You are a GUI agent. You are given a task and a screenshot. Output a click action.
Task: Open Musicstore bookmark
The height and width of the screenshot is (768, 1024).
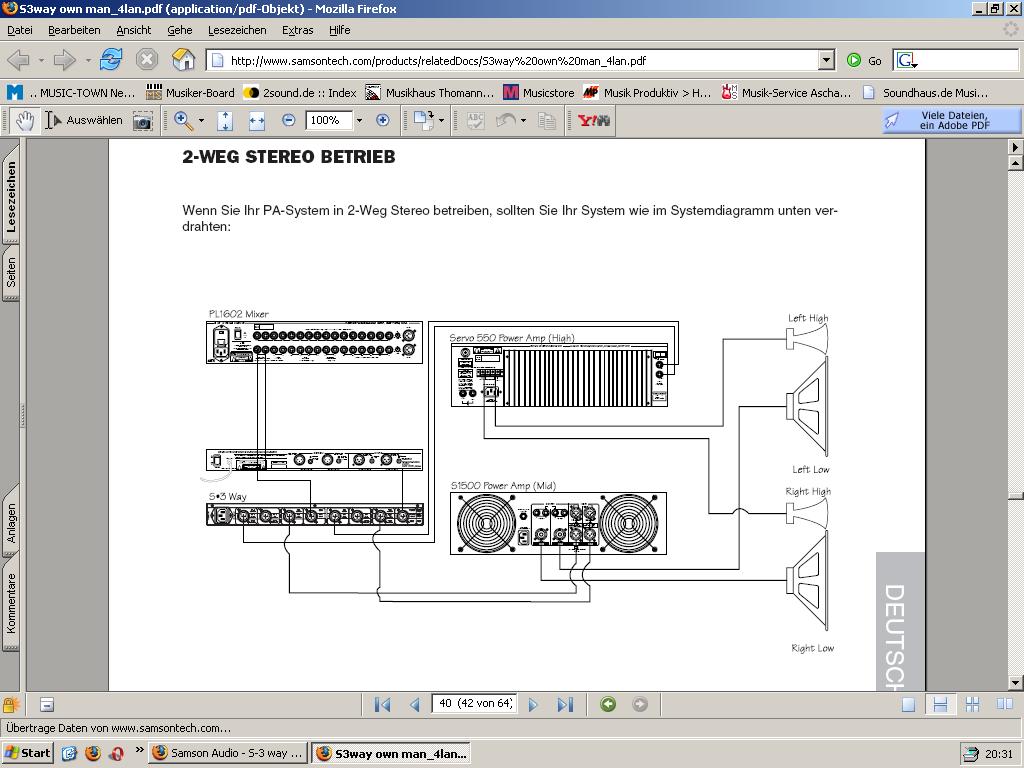coord(539,93)
